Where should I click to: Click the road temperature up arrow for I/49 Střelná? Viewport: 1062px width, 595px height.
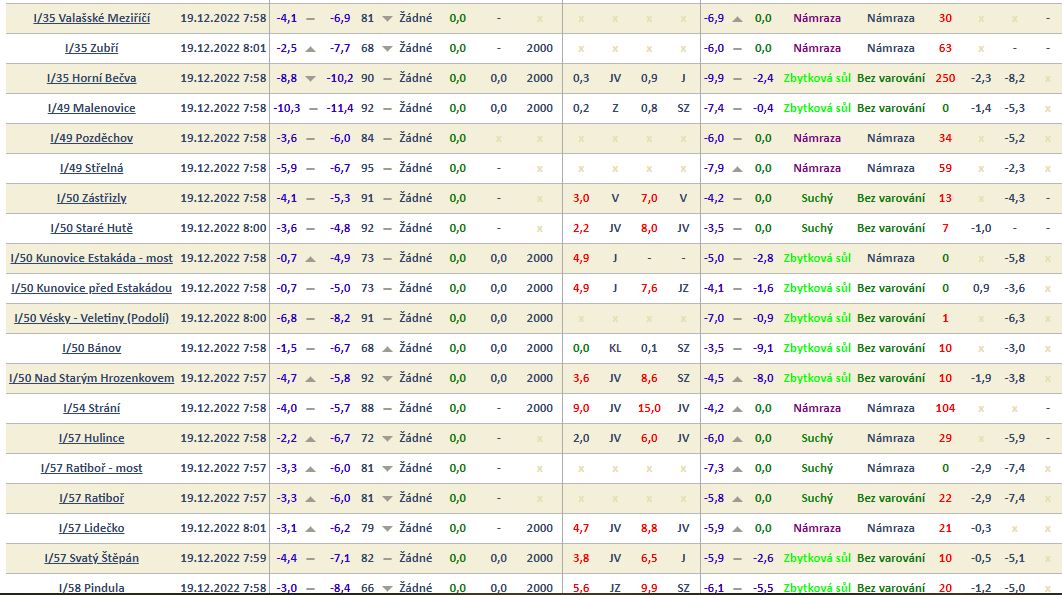coord(738,168)
